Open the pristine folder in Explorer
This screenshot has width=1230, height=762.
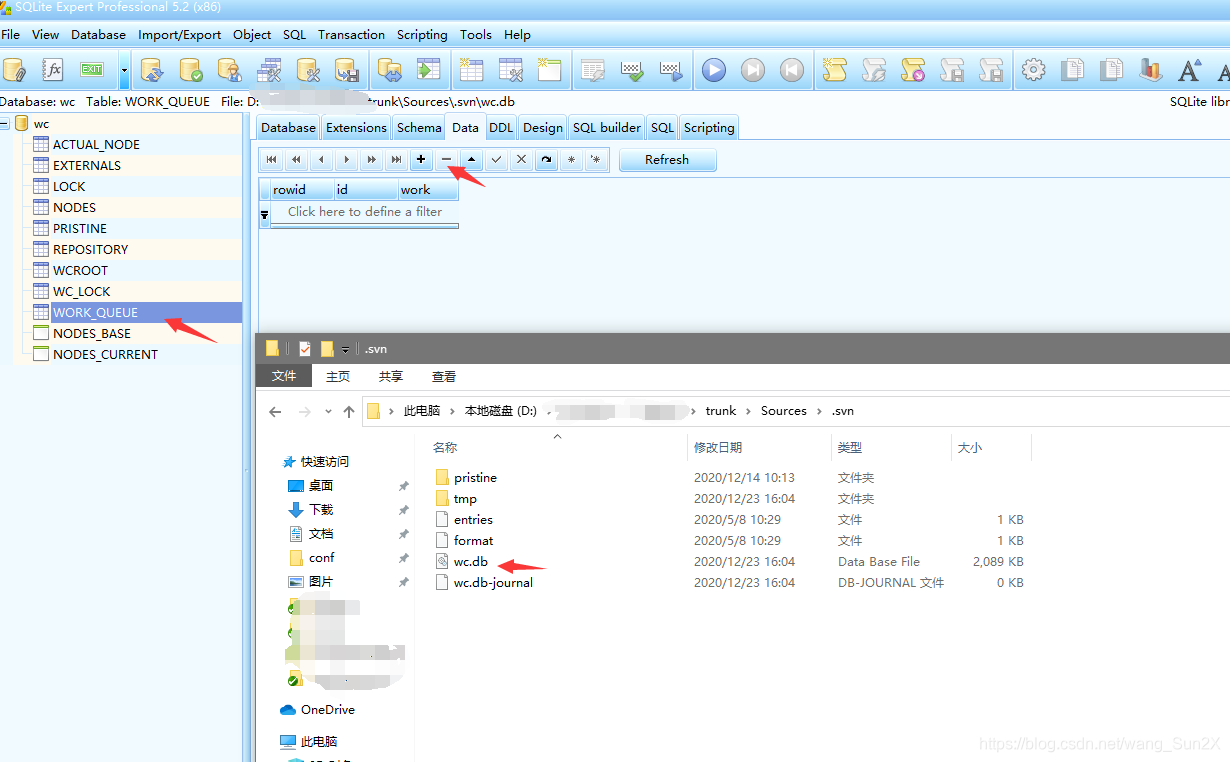point(475,478)
